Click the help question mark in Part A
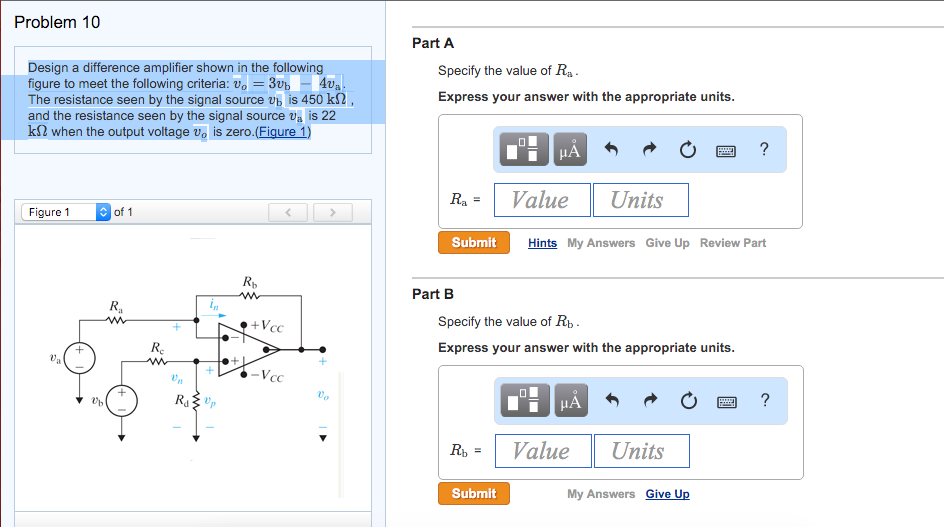Screen dimensions: 944x527 pos(764,150)
